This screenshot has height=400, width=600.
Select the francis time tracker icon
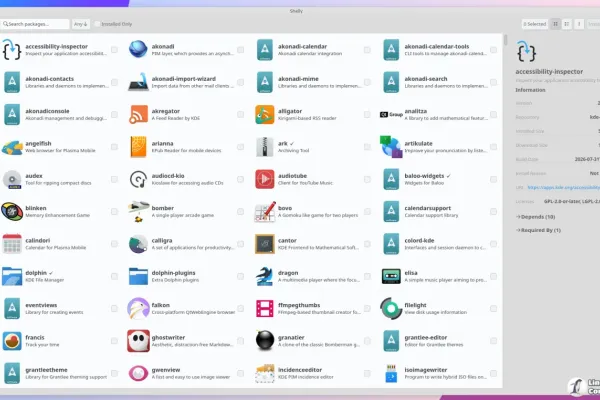(12, 341)
